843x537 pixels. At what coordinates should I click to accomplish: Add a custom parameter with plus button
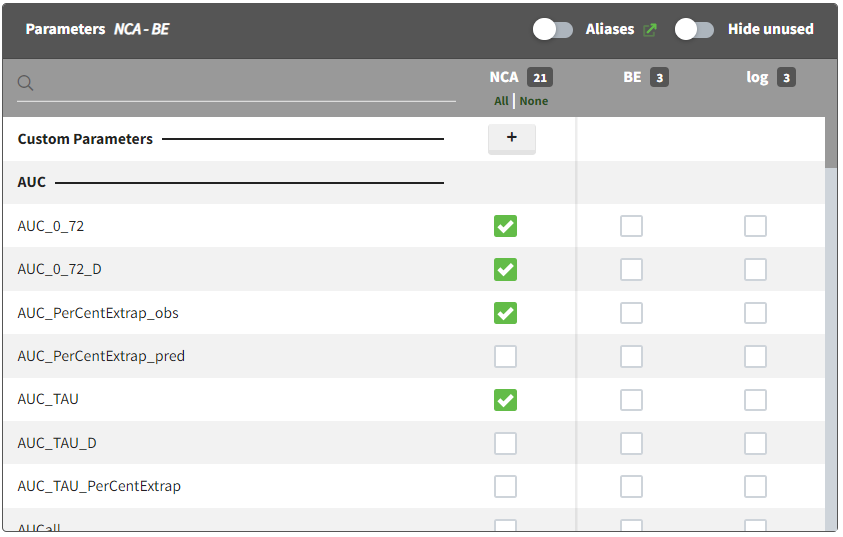[511, 138]
